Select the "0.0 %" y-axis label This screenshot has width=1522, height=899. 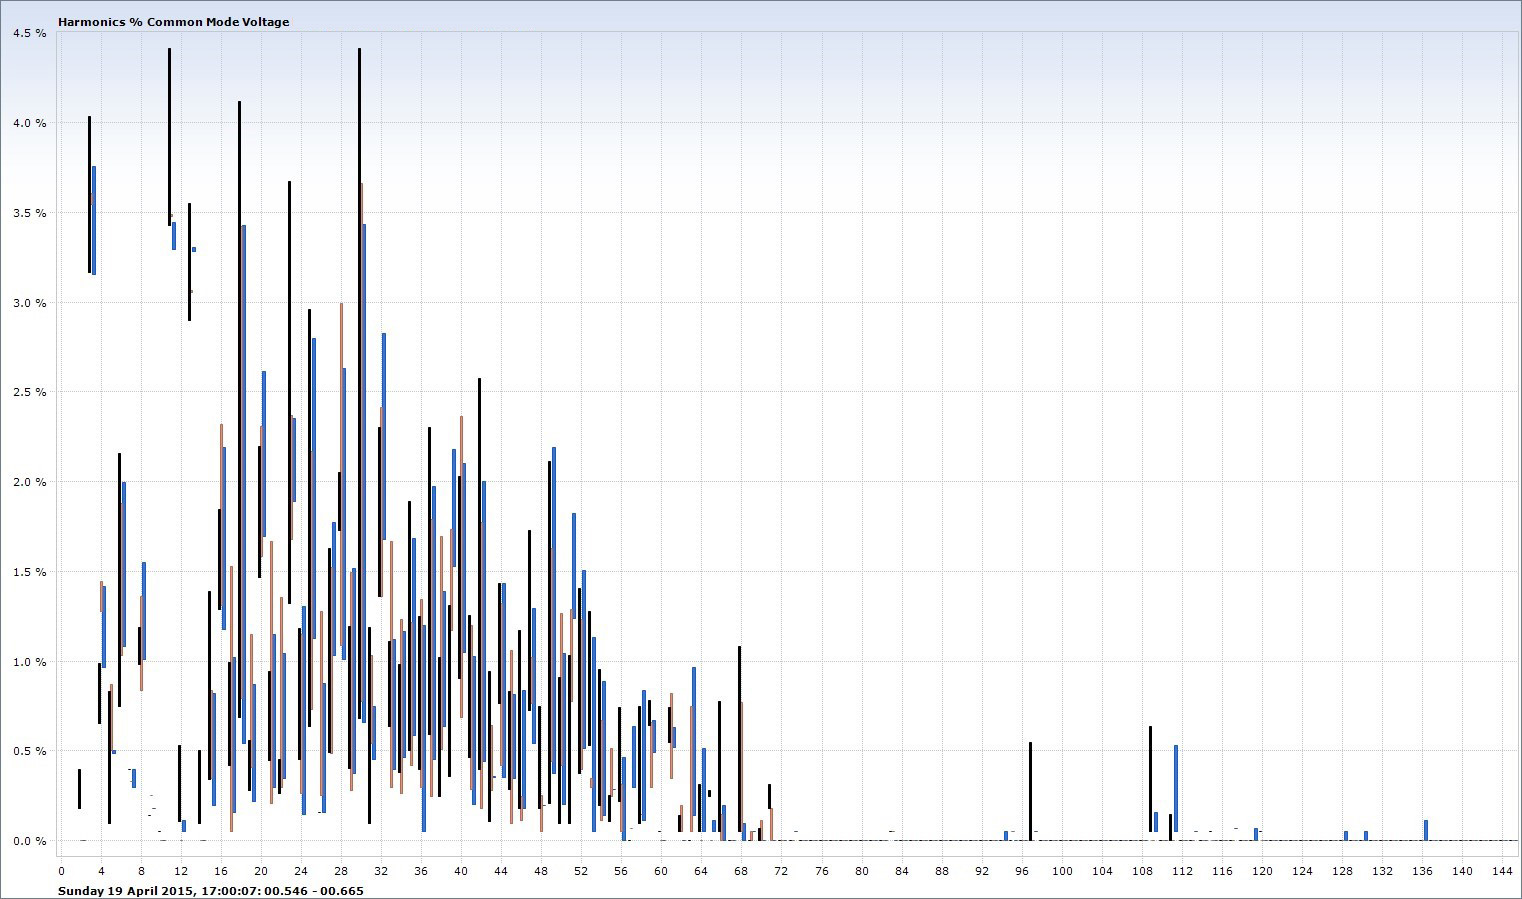pyautogui.click(x=30, y=841)
